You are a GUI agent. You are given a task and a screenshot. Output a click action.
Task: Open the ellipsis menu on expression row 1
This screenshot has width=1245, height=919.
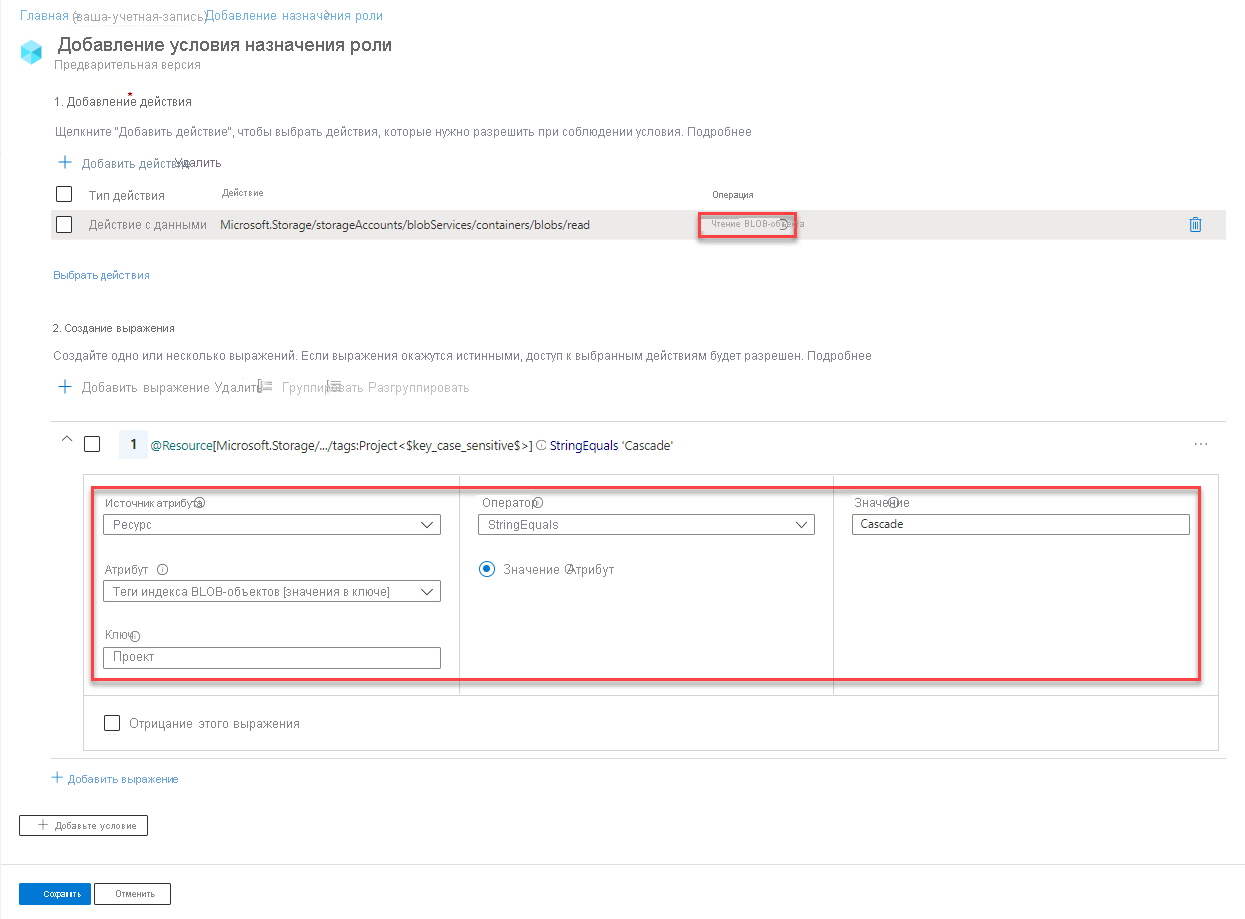[x=1201, y=444]
